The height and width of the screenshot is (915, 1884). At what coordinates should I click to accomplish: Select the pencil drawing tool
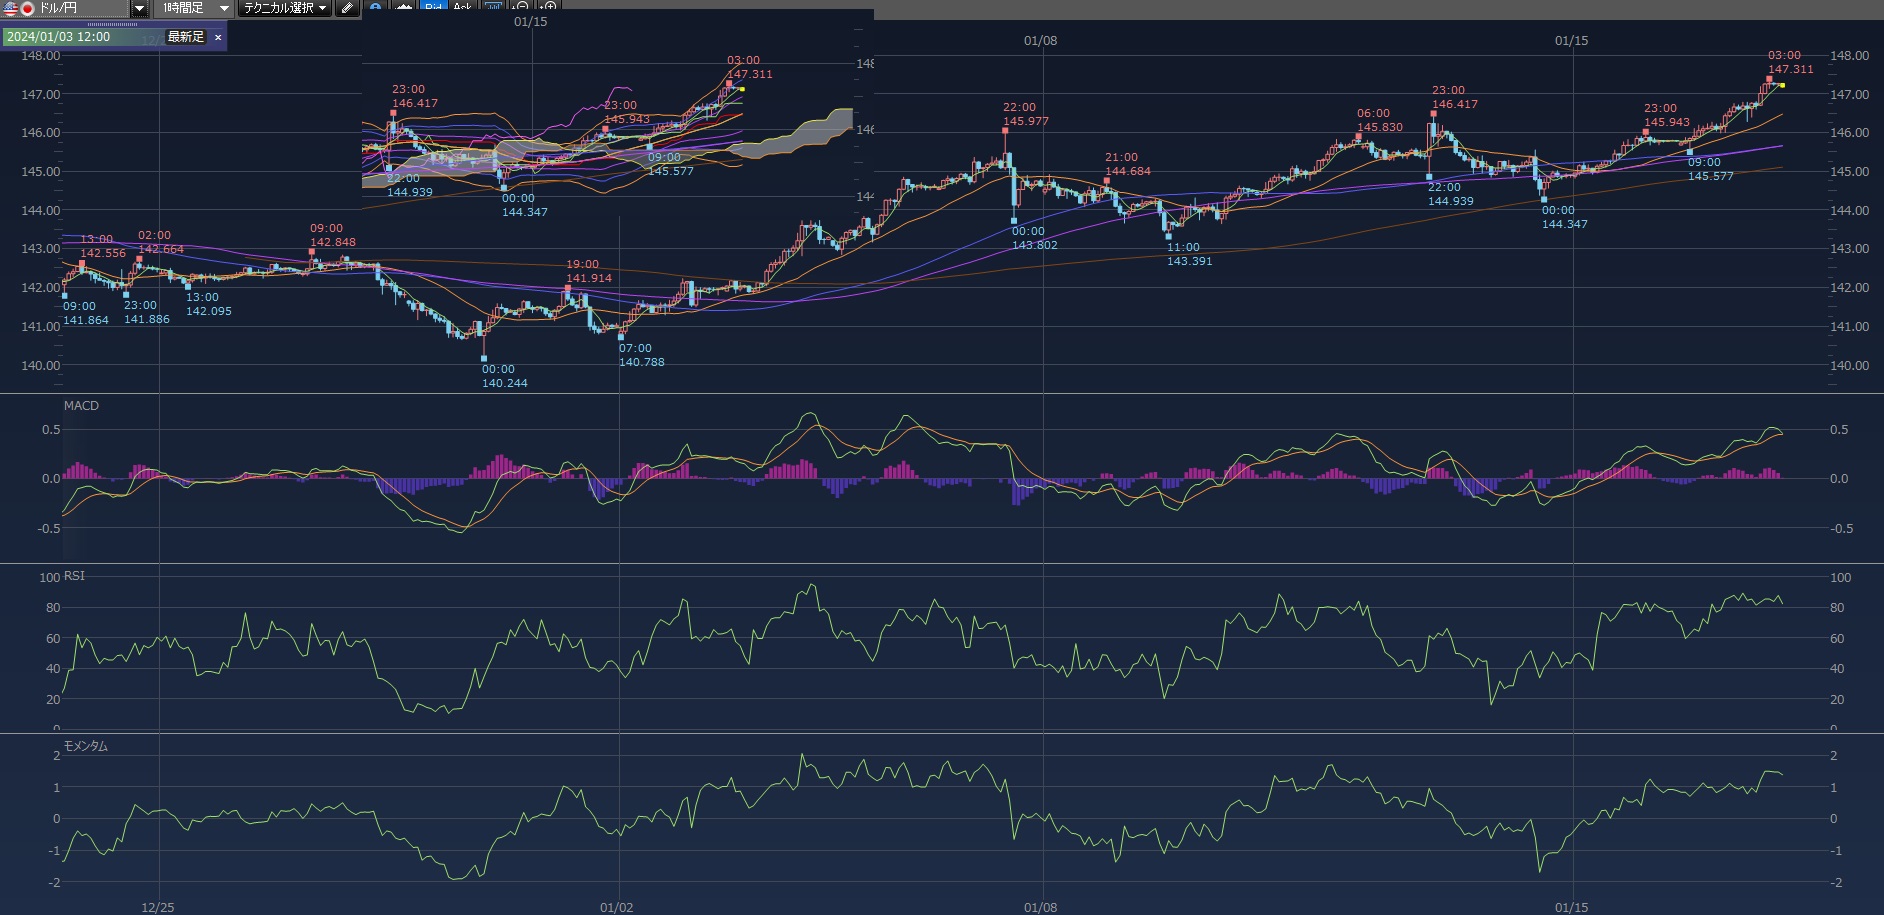pyautogui.click(x=347, y=8)
